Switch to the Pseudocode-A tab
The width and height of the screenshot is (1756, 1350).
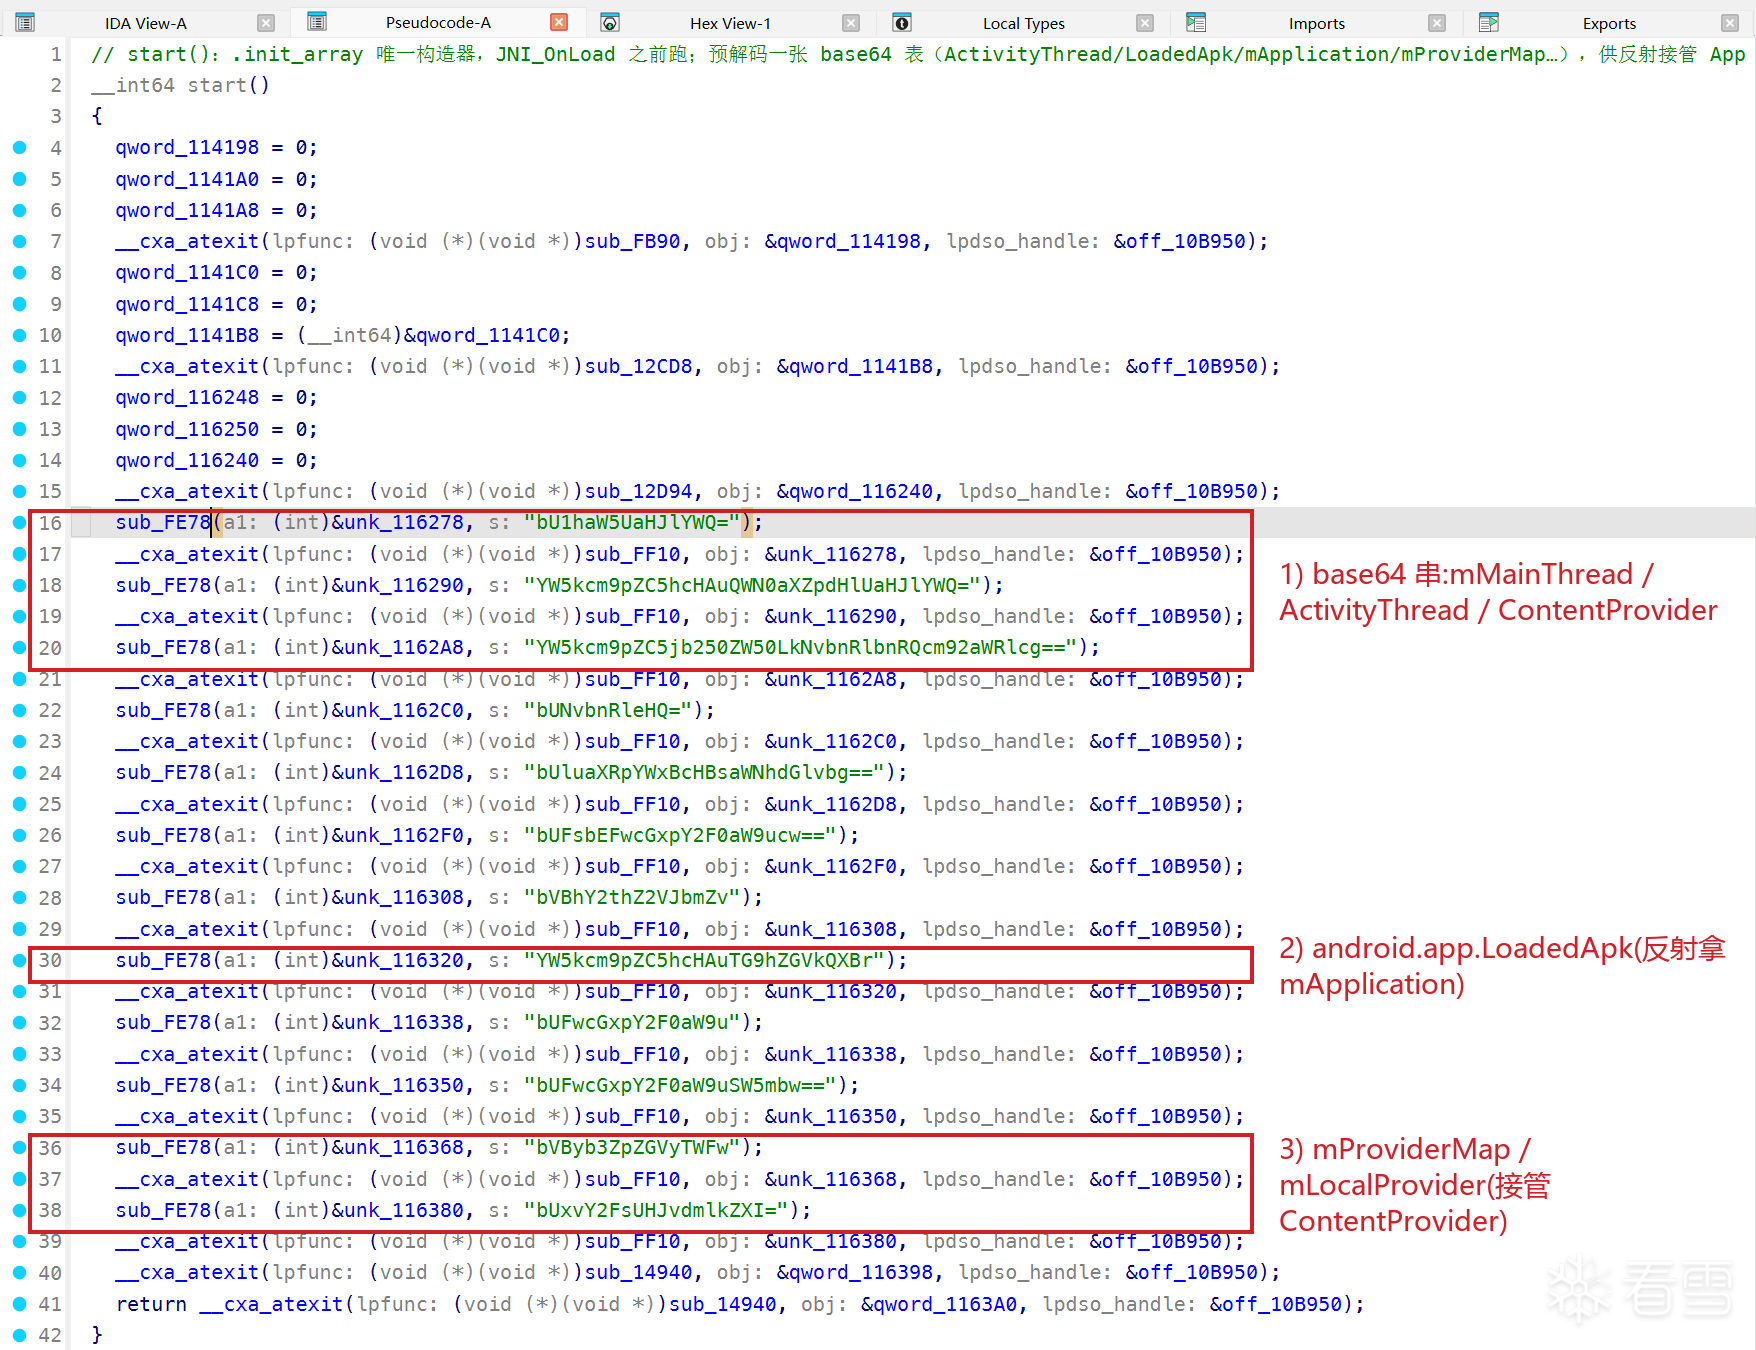point(438,22)
